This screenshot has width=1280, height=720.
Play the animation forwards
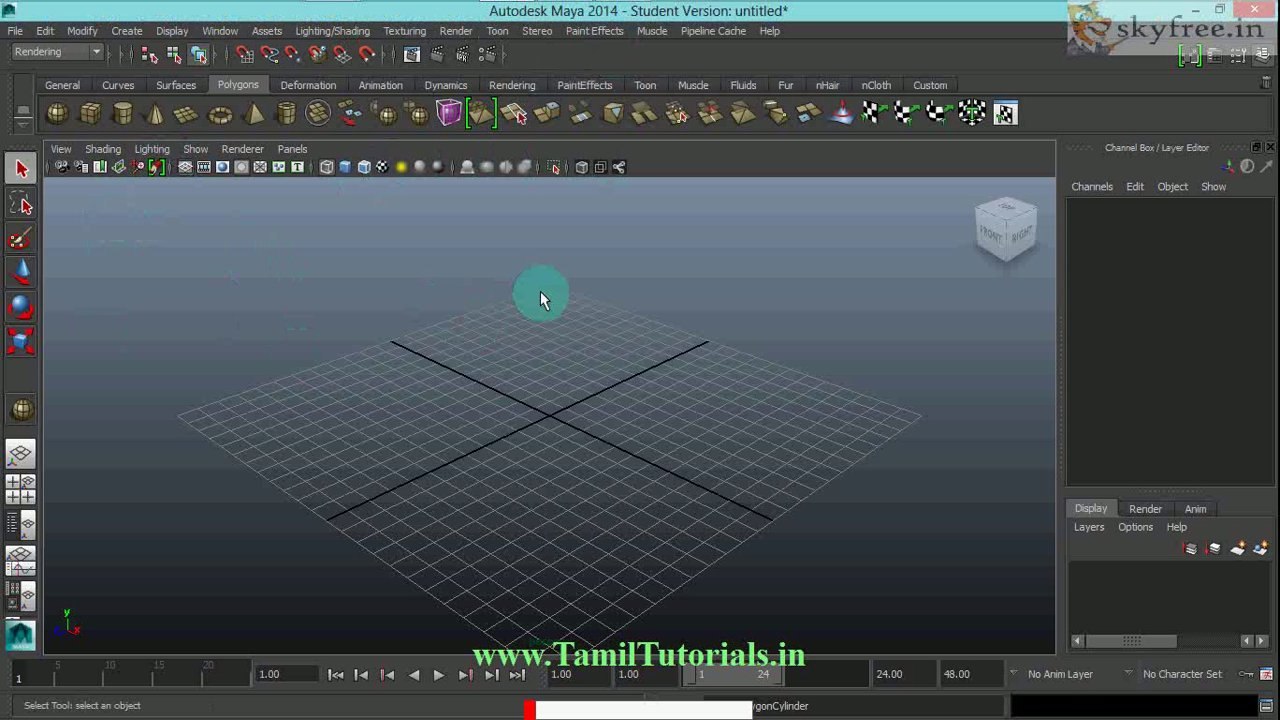coord(438,675)
